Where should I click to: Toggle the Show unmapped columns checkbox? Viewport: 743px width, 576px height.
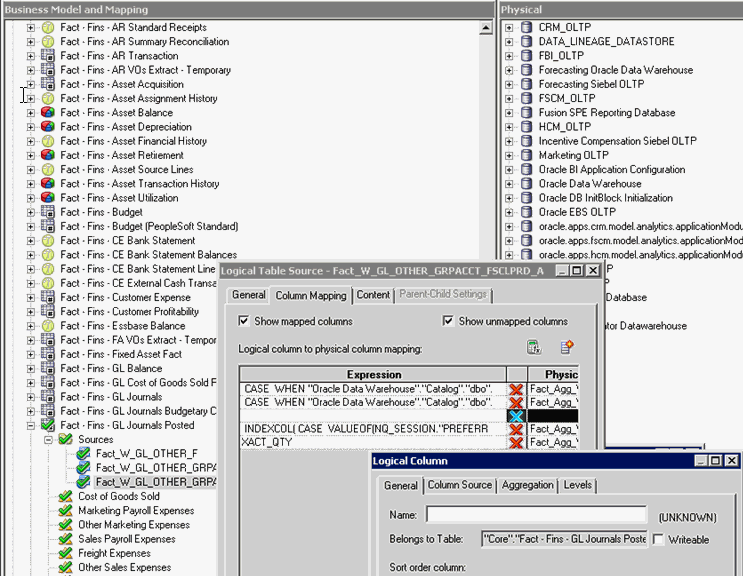448,321
